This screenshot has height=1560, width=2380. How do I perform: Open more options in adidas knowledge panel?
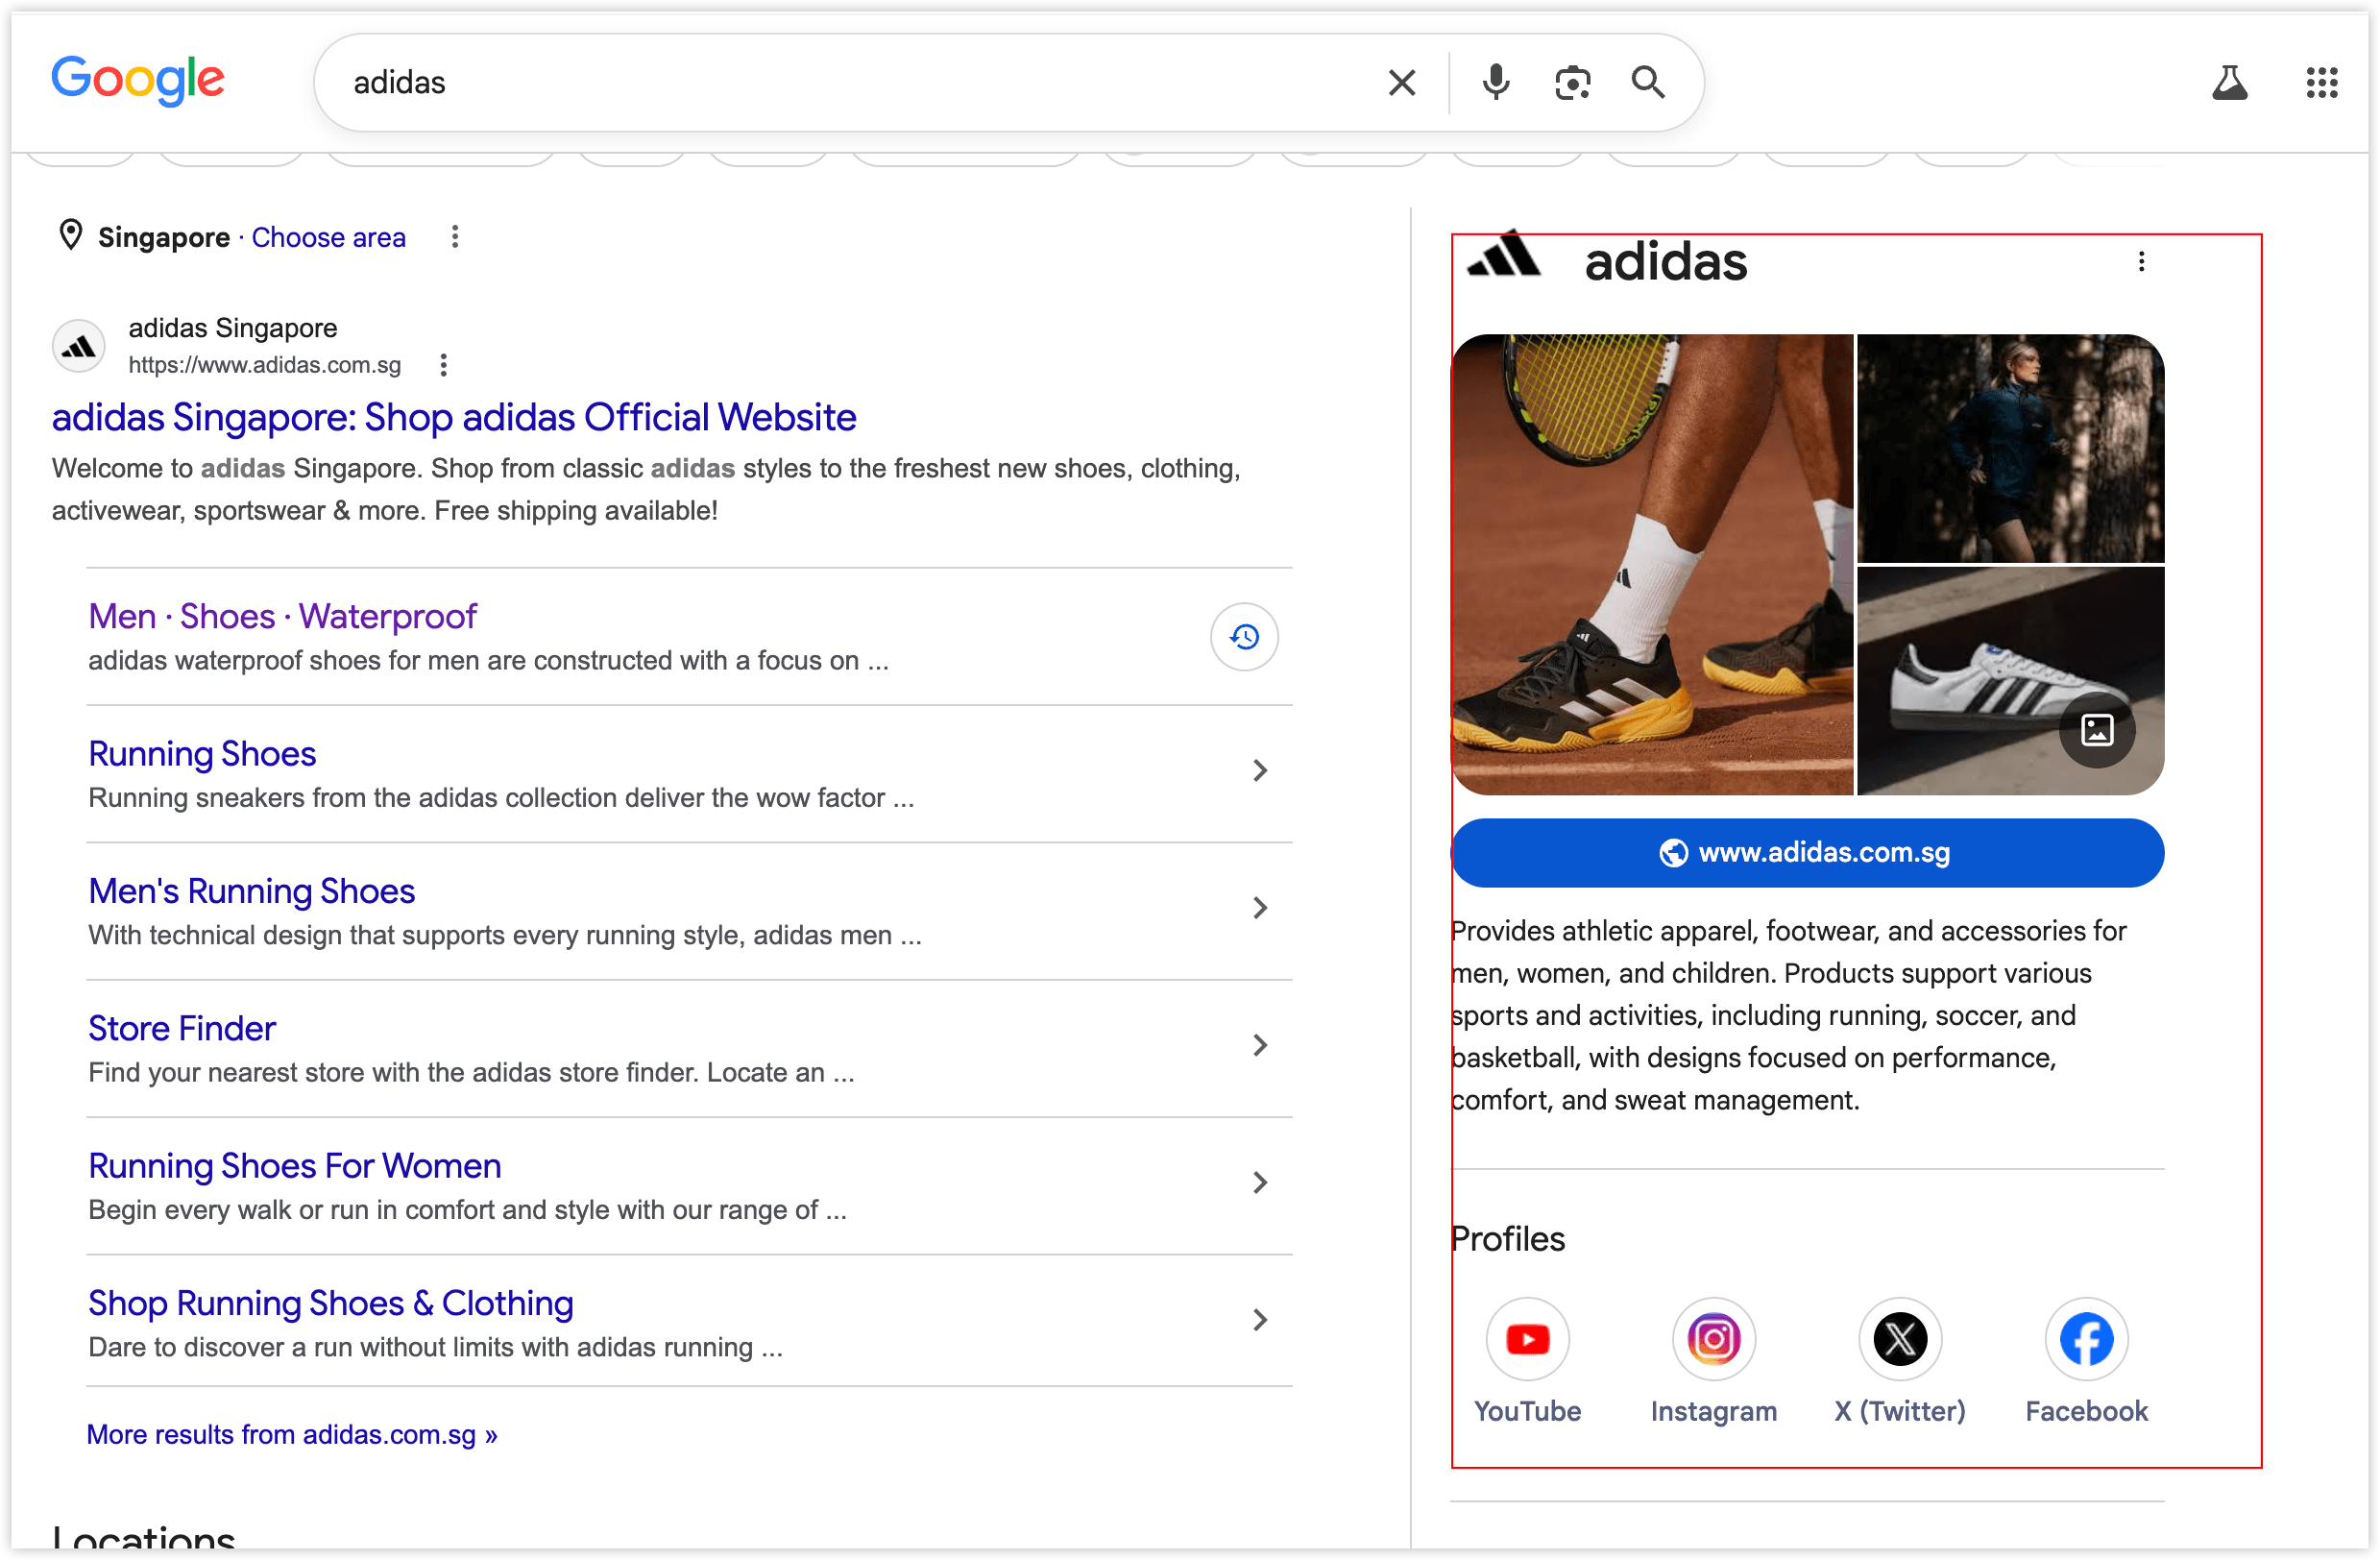pyautogui.click(x=2141, y=261)
